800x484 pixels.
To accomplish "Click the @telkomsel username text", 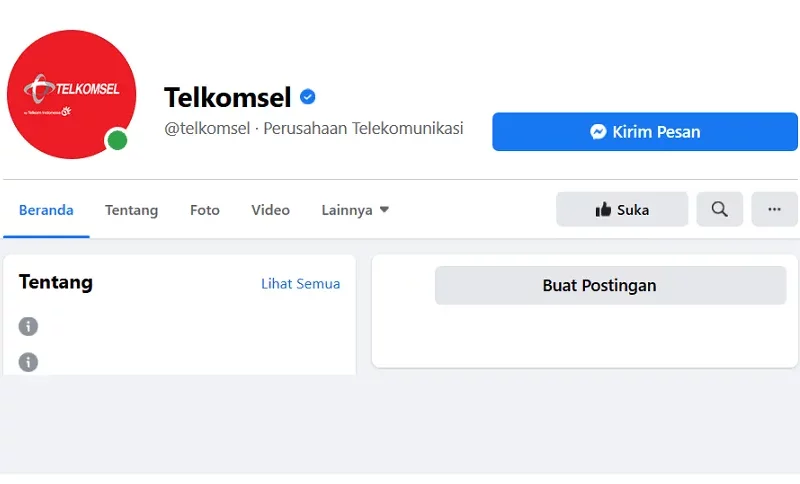I will pyautogui.click(x=207, y=128).
